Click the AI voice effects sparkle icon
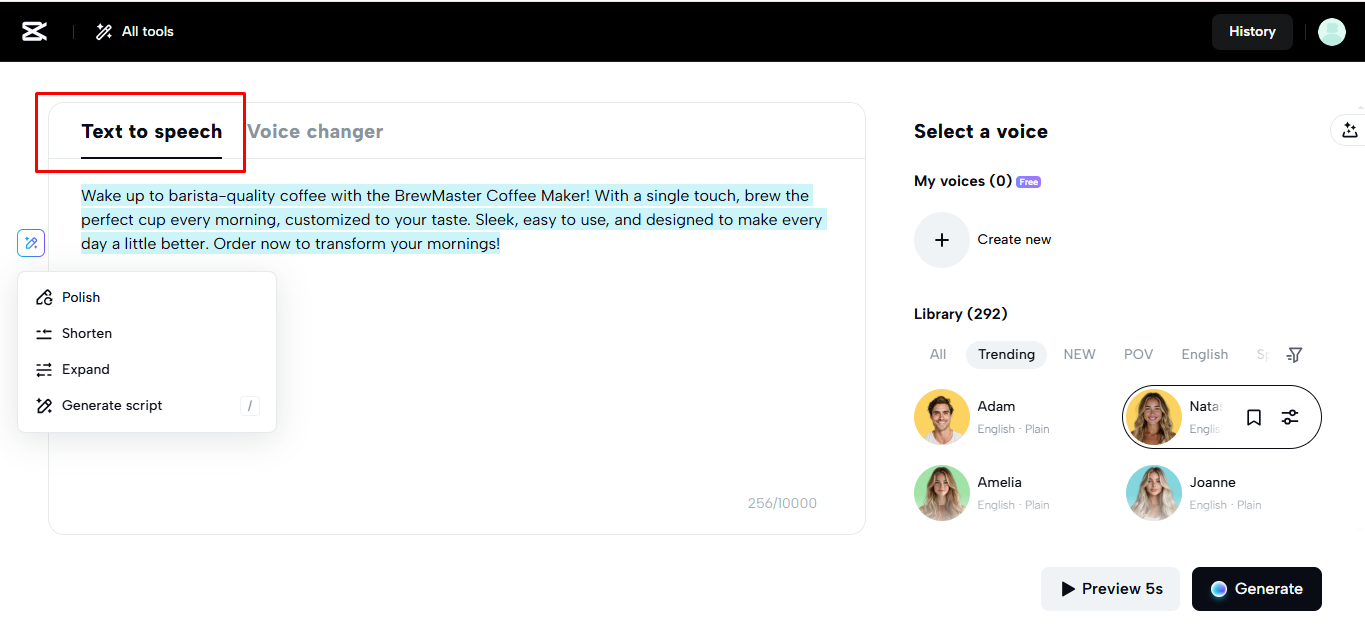The height and width of the screenshot is (643, 1365). pyautogui.click(x=1350, y=130)
